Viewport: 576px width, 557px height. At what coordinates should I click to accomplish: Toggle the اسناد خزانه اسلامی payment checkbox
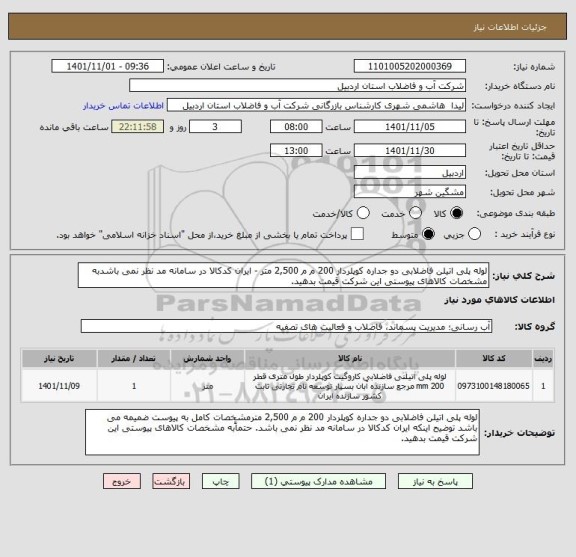point(357,234)
